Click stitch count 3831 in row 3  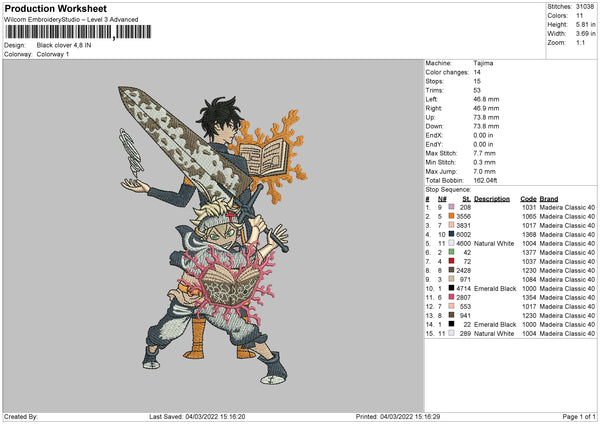[463, 225]
